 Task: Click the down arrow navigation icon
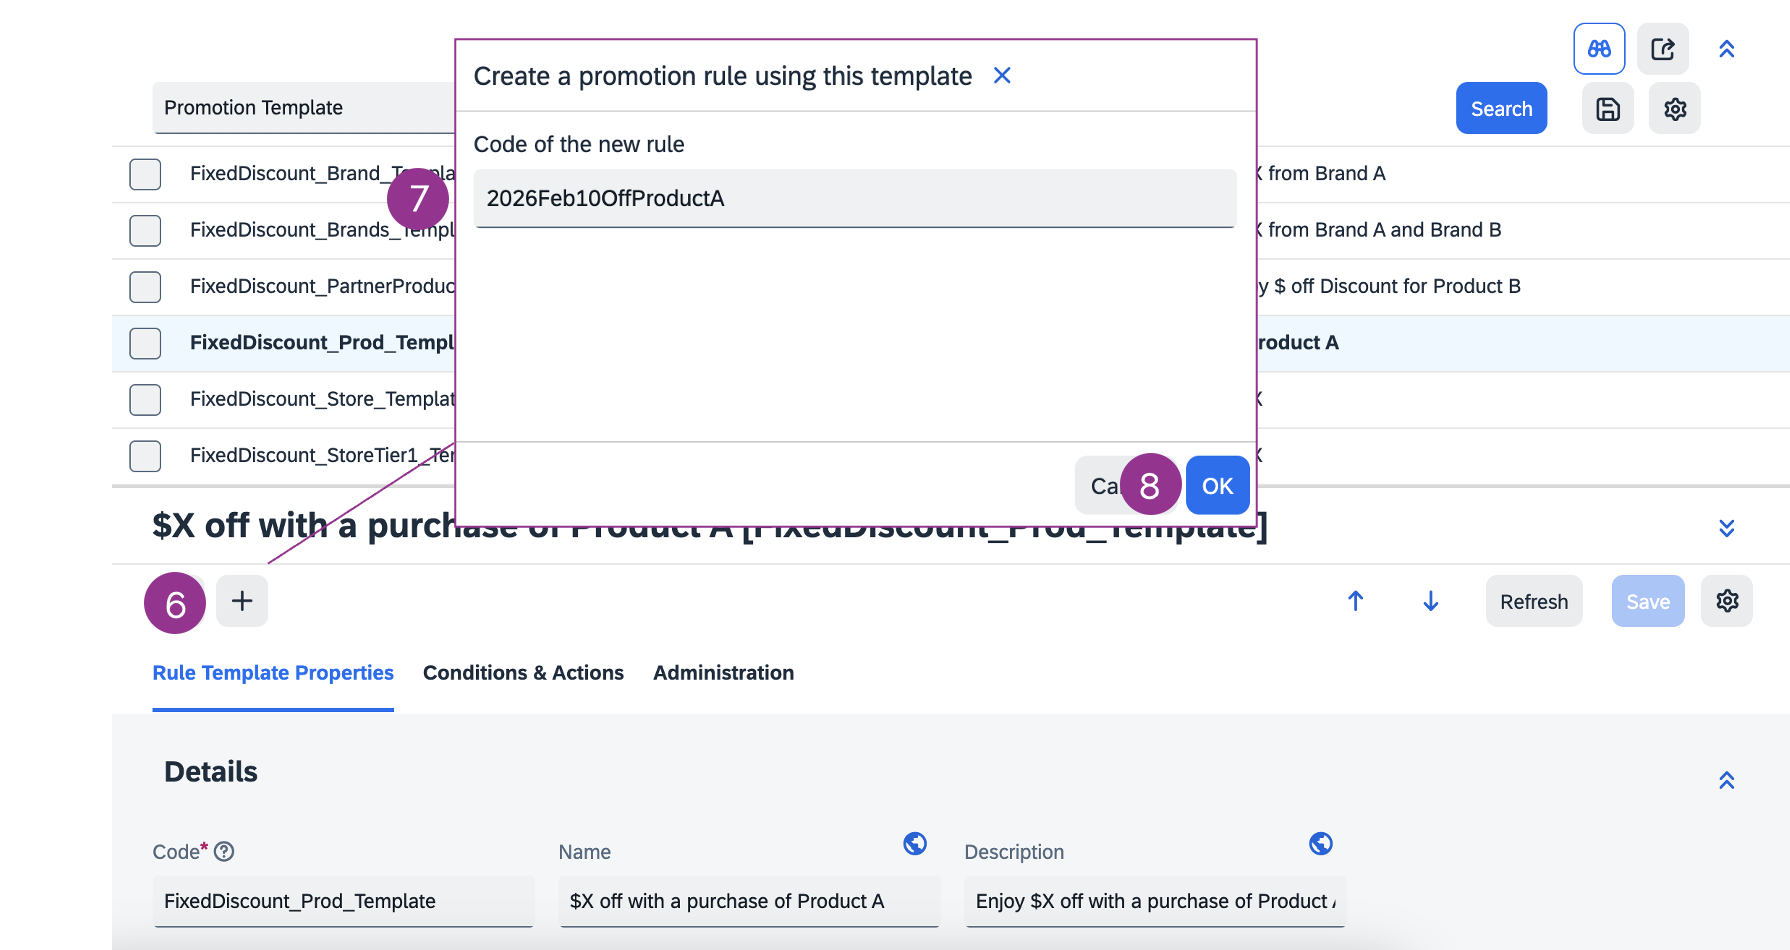(x=1430, y=601)
